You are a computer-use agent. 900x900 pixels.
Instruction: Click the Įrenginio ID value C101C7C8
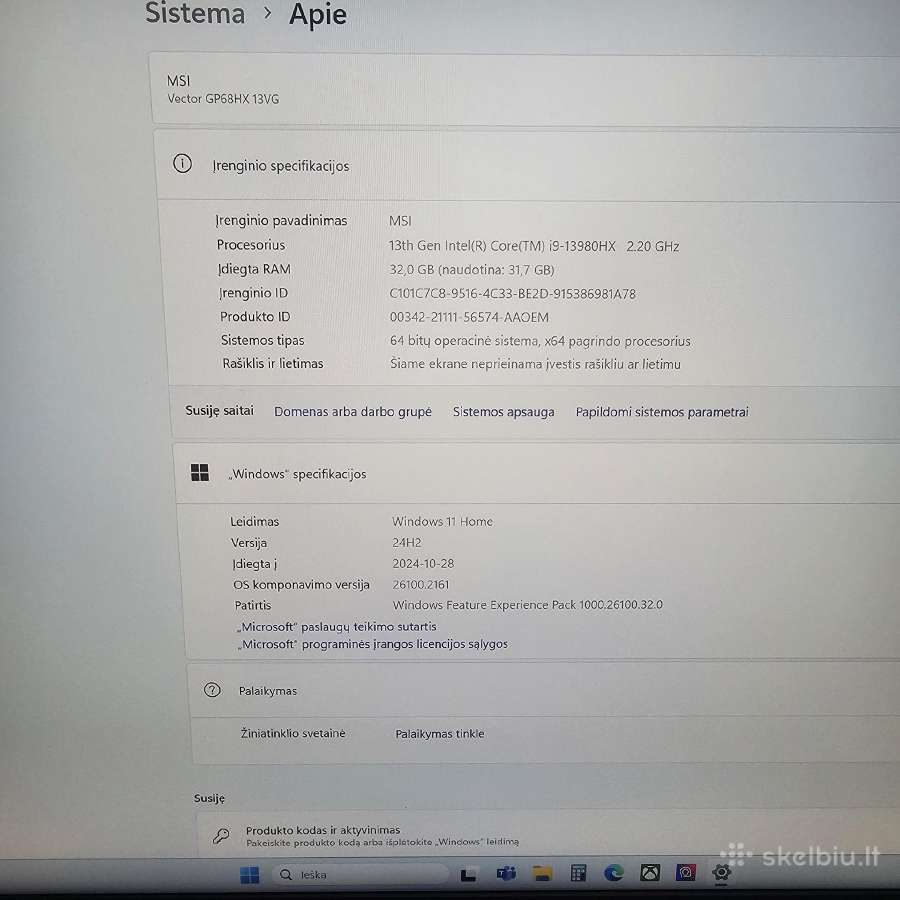coord(513,294)
